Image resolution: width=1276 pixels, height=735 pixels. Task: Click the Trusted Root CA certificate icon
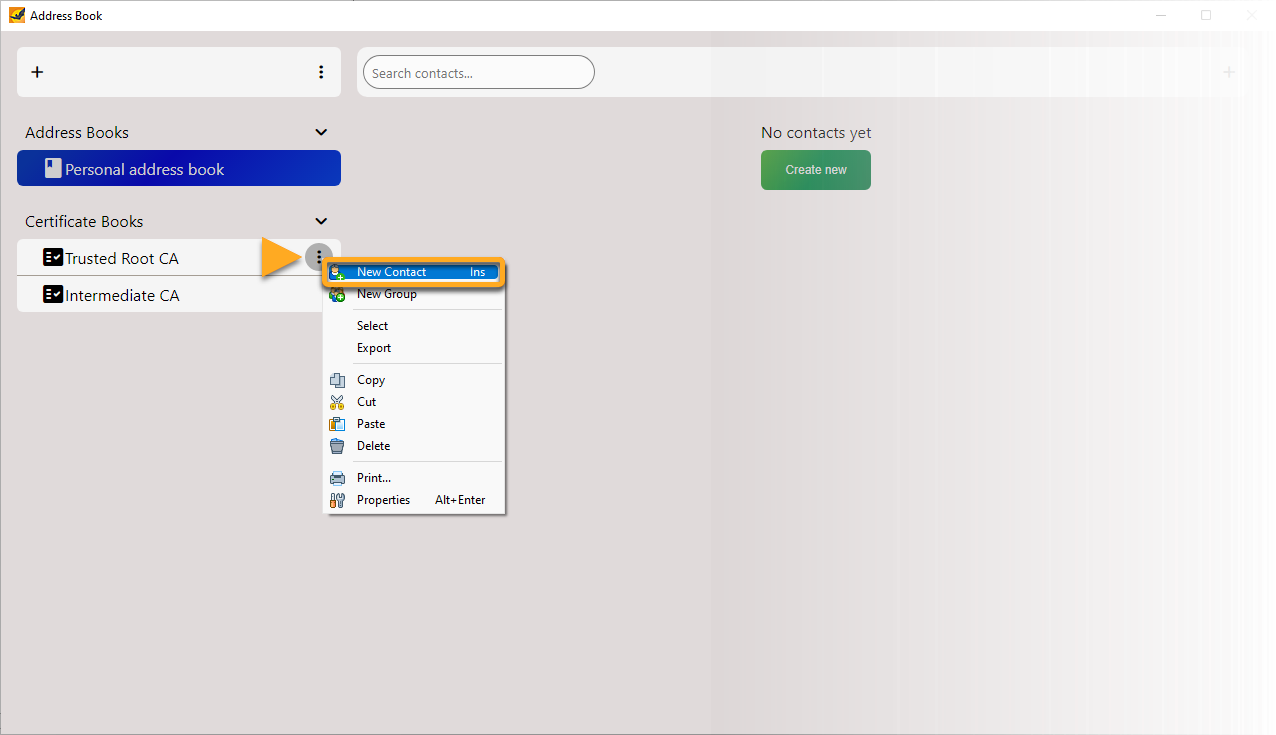(x=53, y=258)
